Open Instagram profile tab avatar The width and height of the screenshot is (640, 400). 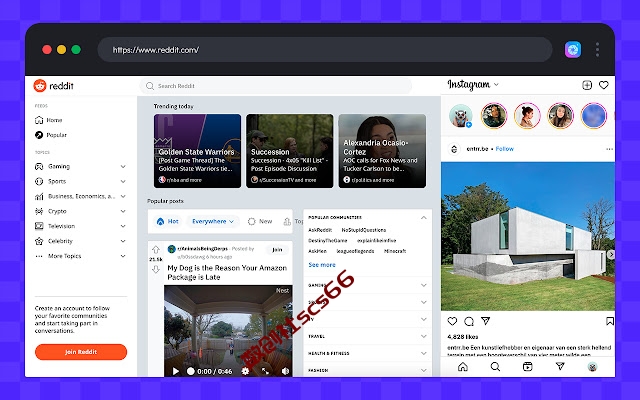pyautogui.click(x=592, y=367)
